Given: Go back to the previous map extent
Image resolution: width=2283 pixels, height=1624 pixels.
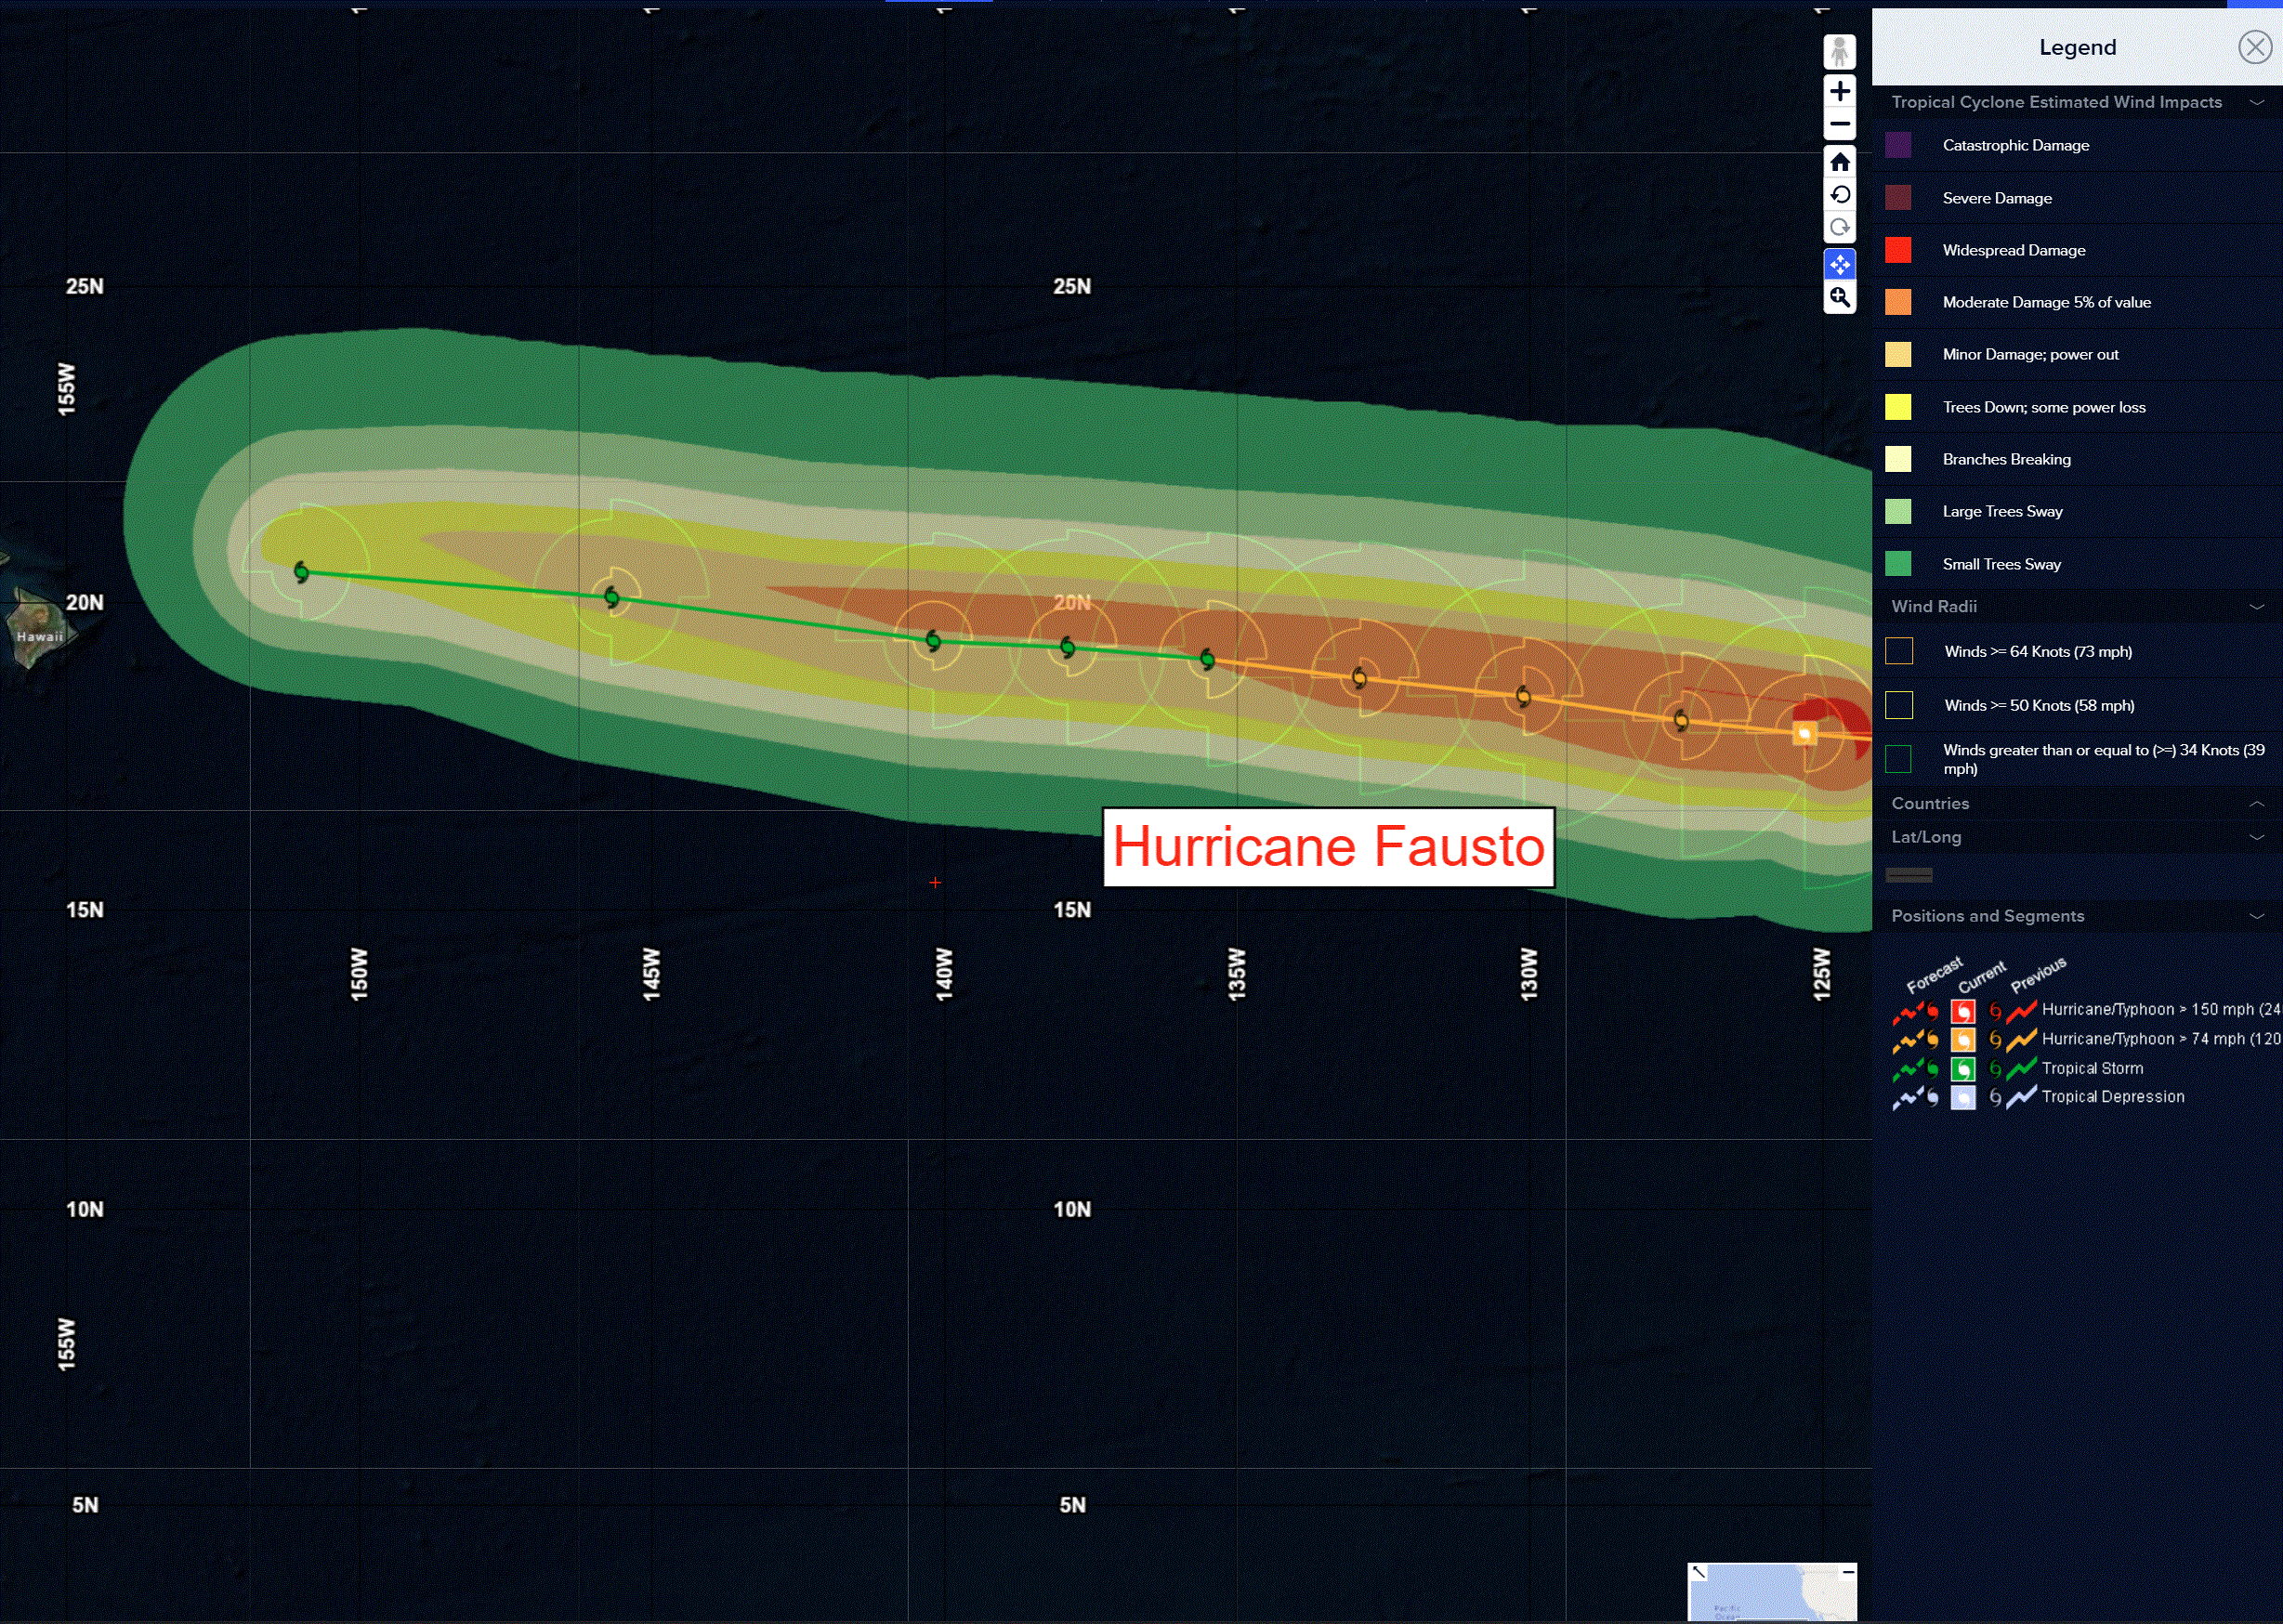Looking at the screenshot, I should (1839, 195).
